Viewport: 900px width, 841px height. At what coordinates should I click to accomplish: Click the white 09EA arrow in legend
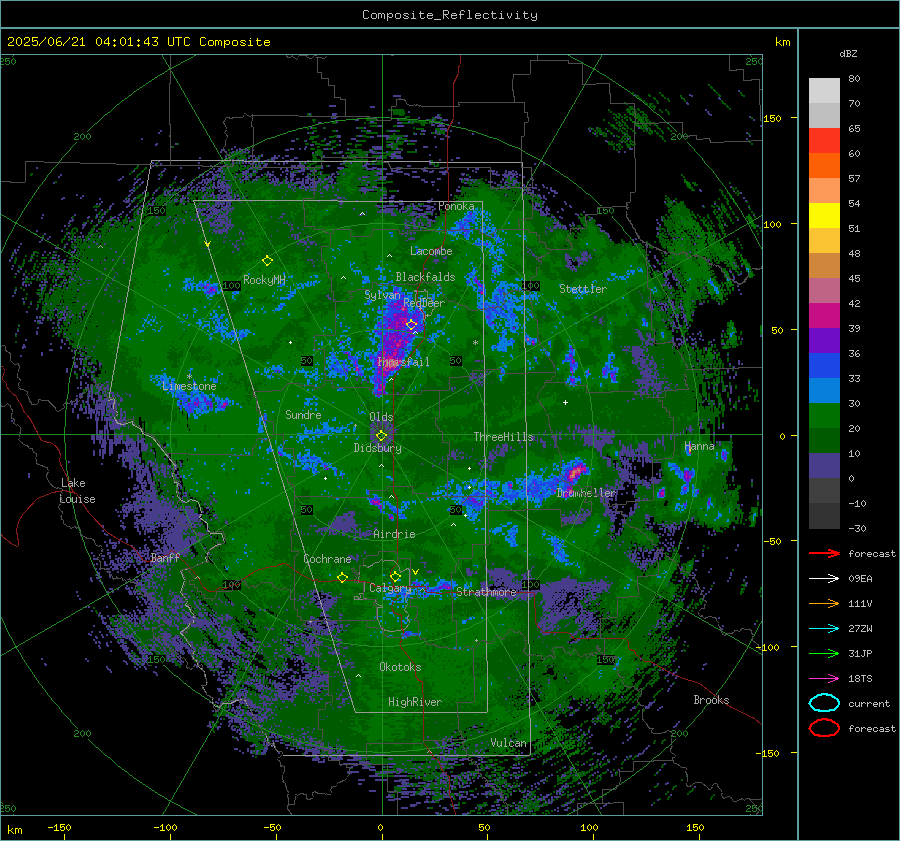(824, 579)
